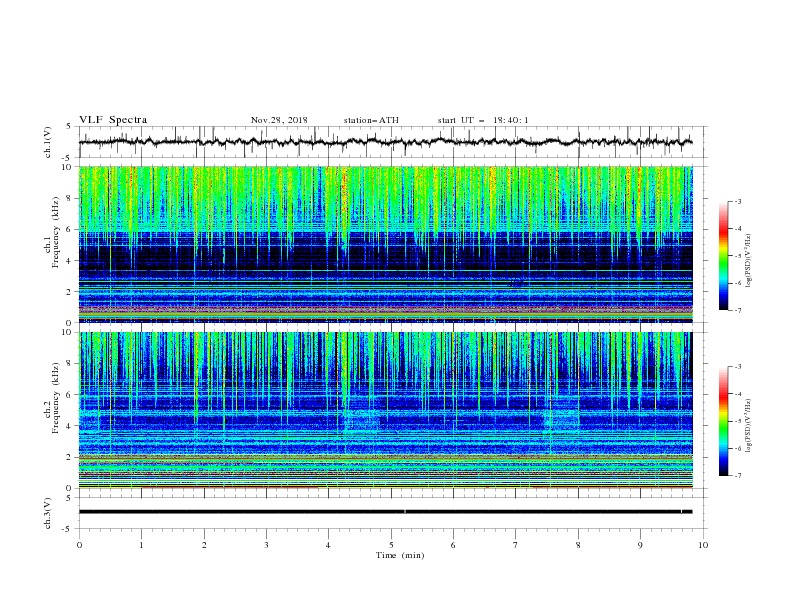Click the "VLF Spectra" plot title
Screen dimensions: 792x612
point(113,120)
